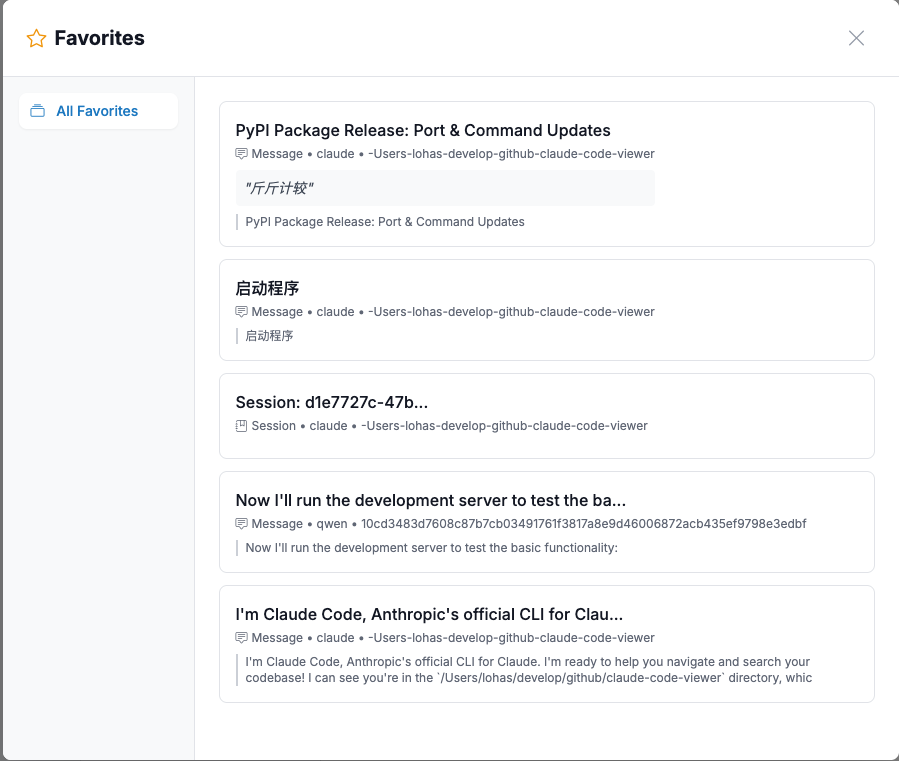Open Session: d1e7727c-47b... favorite
The height and width of the screenshot is (761, 899).
point(331,403)
